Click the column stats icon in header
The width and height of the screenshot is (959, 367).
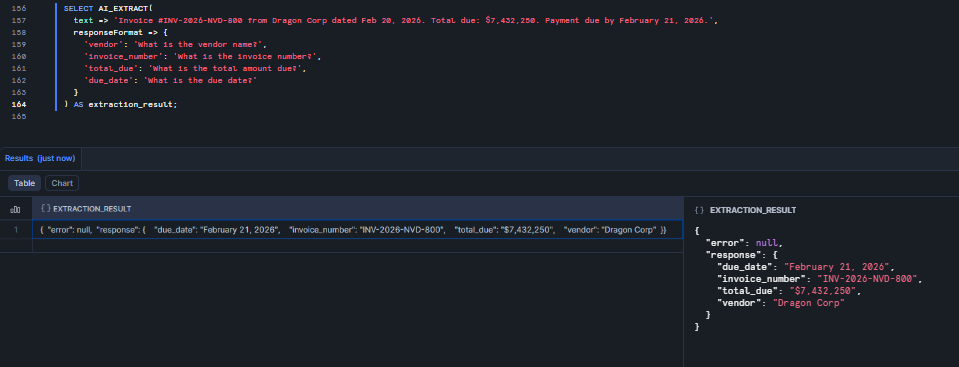tap(15, 209)
